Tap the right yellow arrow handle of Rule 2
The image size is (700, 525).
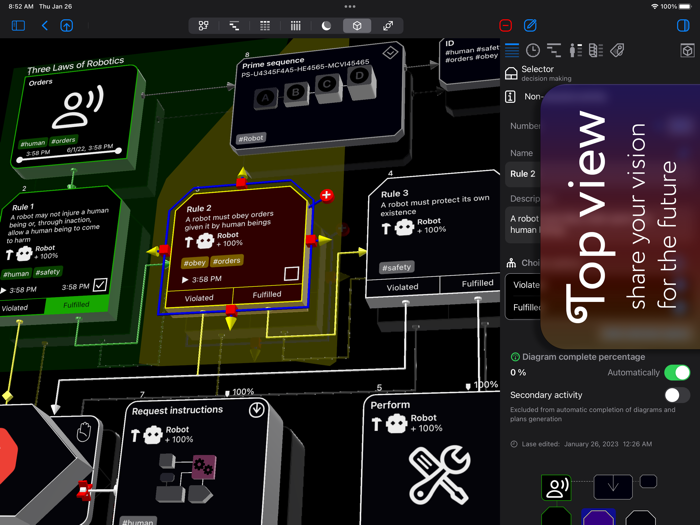325,240
